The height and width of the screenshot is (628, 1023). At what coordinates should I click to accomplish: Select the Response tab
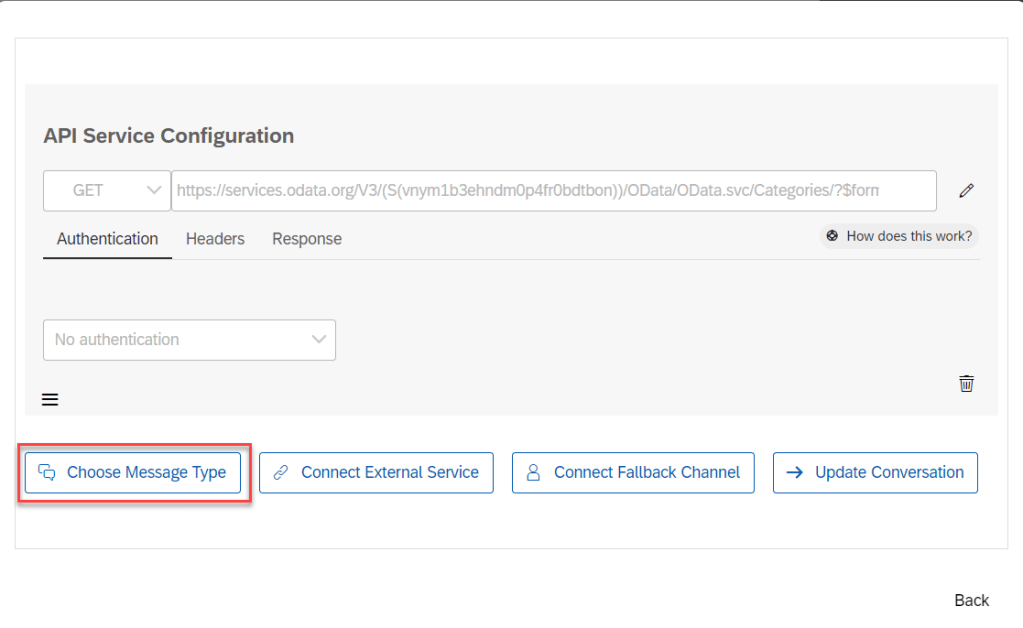point(307,239)
